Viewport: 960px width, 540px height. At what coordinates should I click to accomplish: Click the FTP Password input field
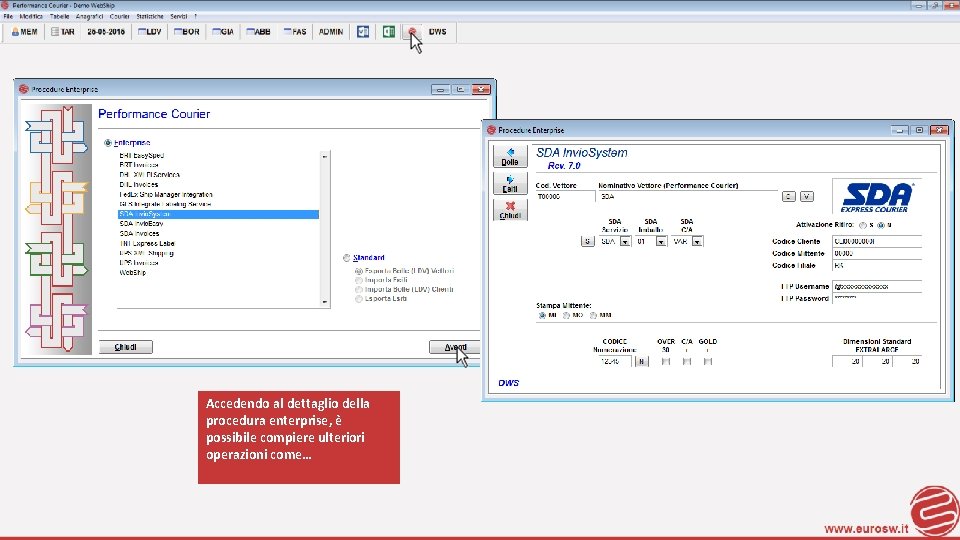pos(877,299)
